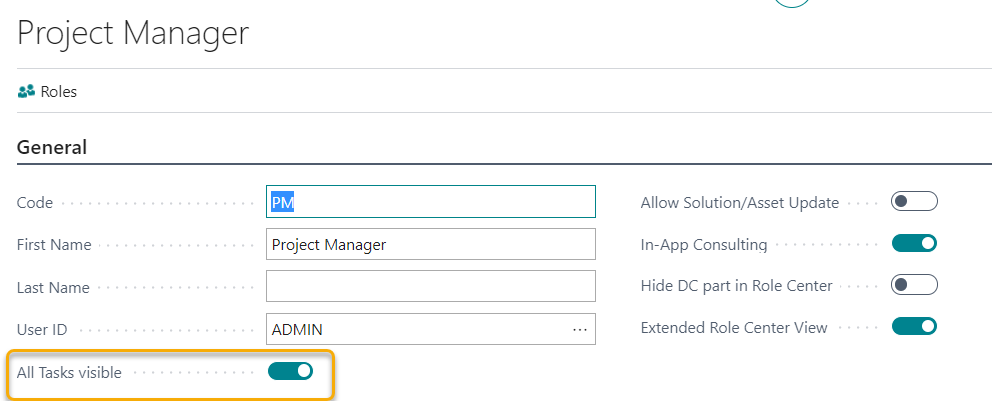This screenshot has height=401, width=992.
Task: Click the Allow Solution/Asset Update label
Action: [739, 203]
